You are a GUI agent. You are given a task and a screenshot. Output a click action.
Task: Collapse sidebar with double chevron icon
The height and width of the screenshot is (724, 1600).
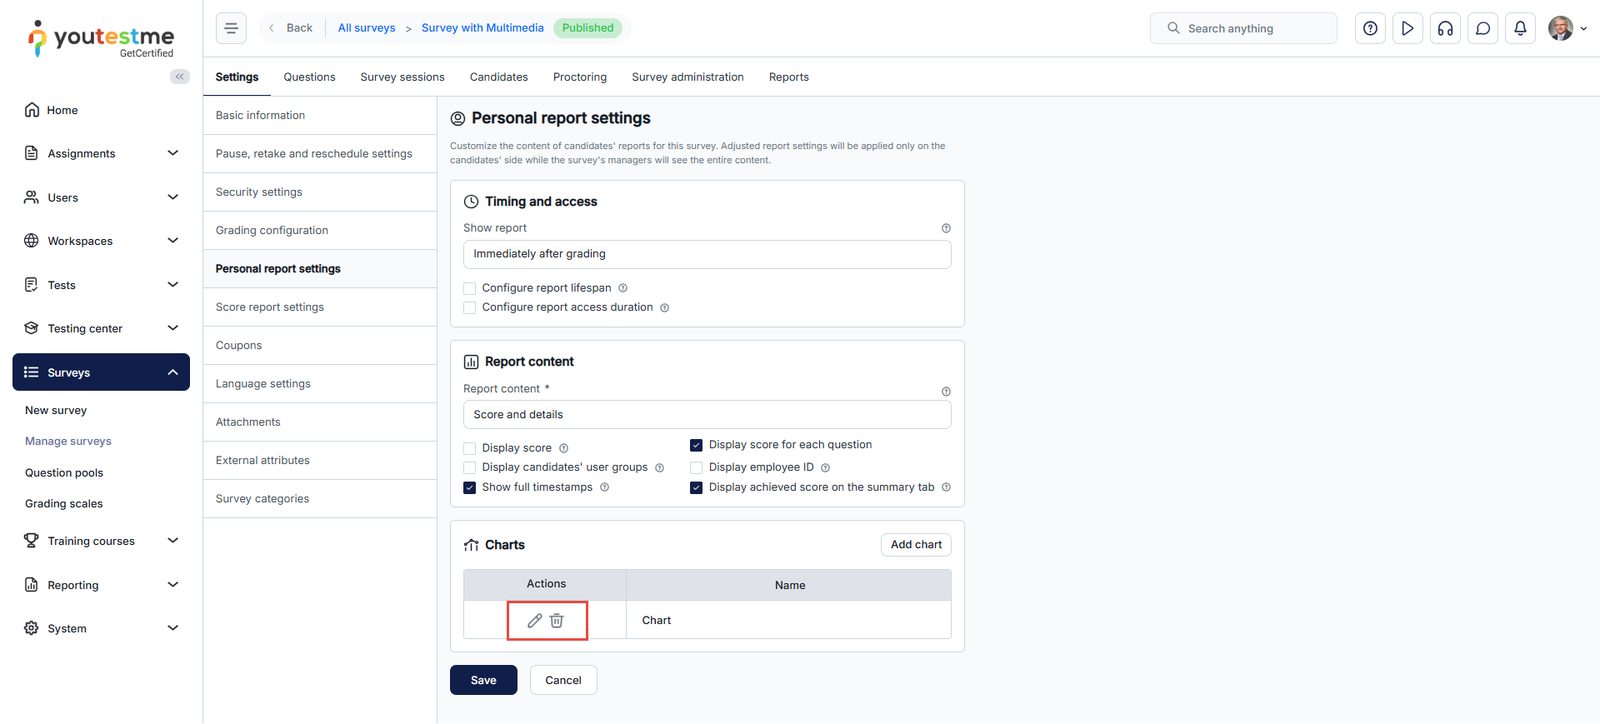point(180,77)
